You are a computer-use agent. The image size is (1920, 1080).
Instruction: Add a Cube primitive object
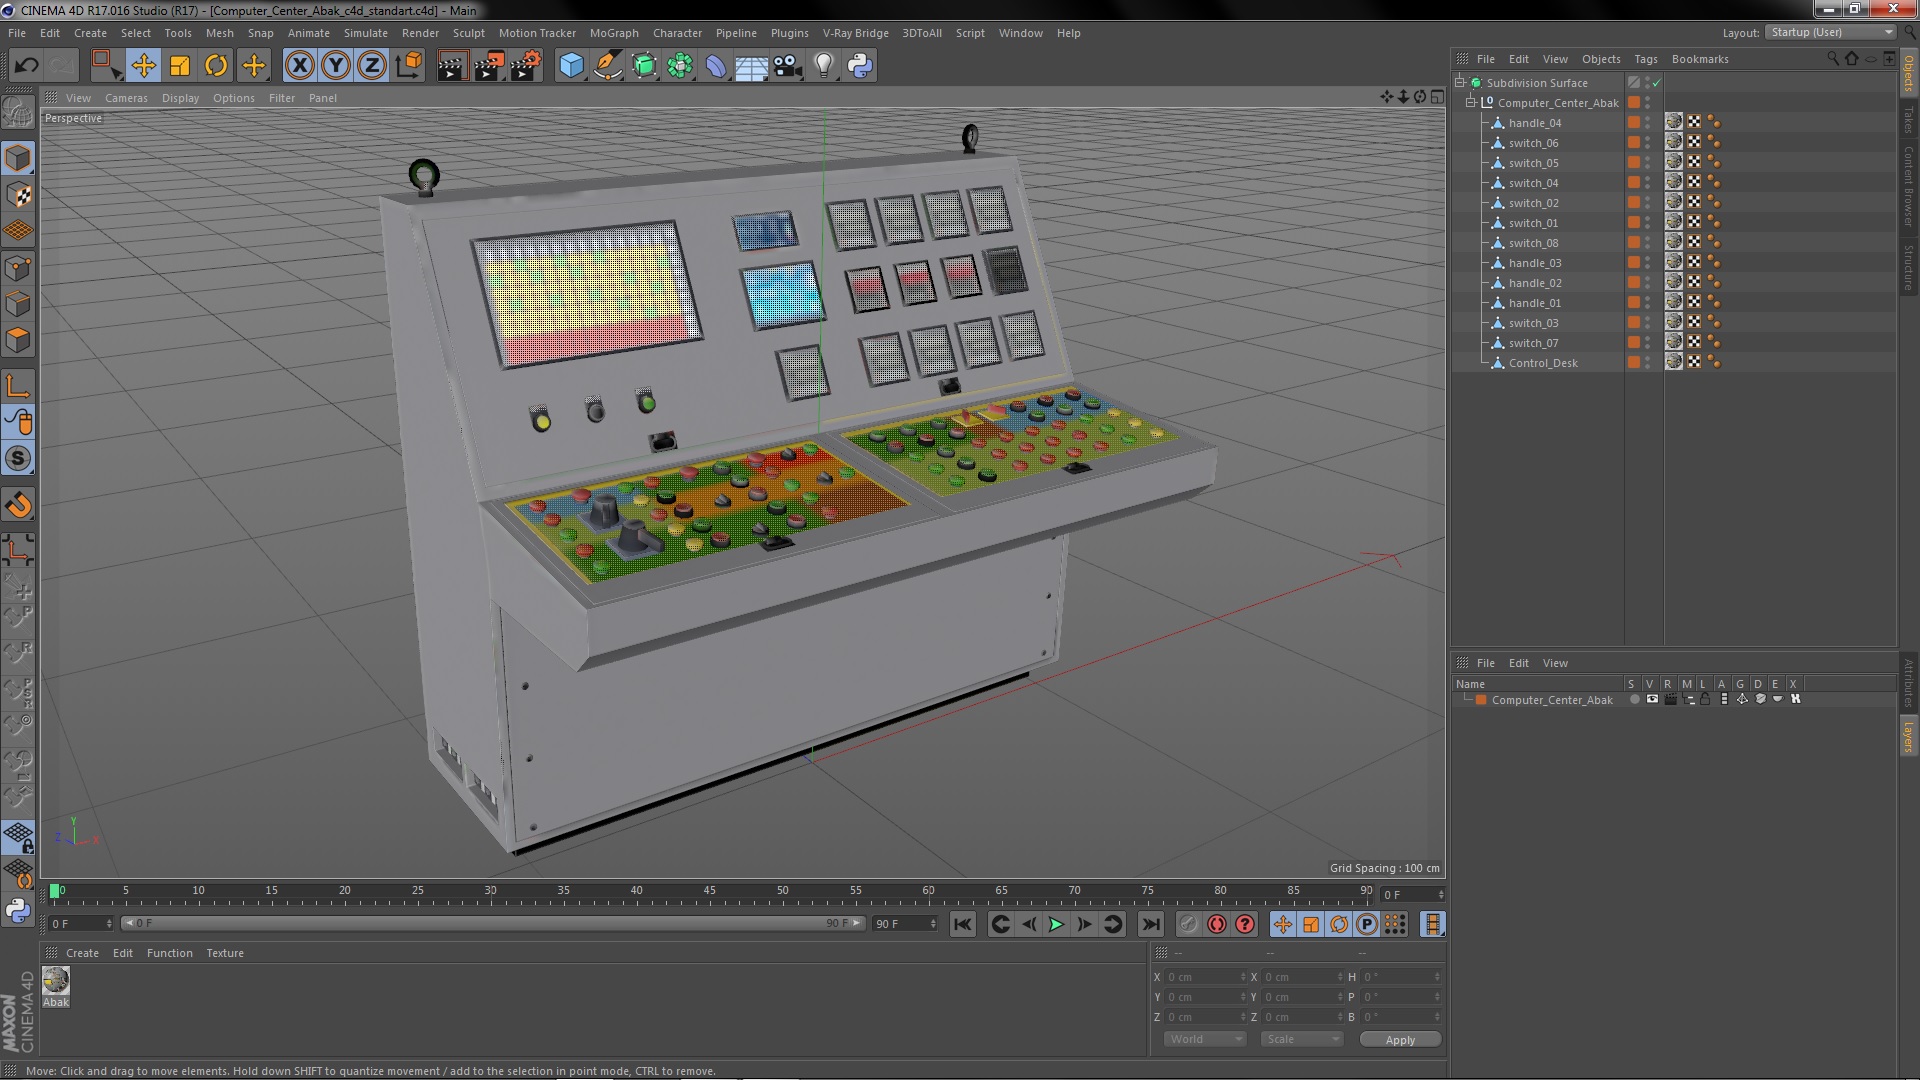click(571, 66)
